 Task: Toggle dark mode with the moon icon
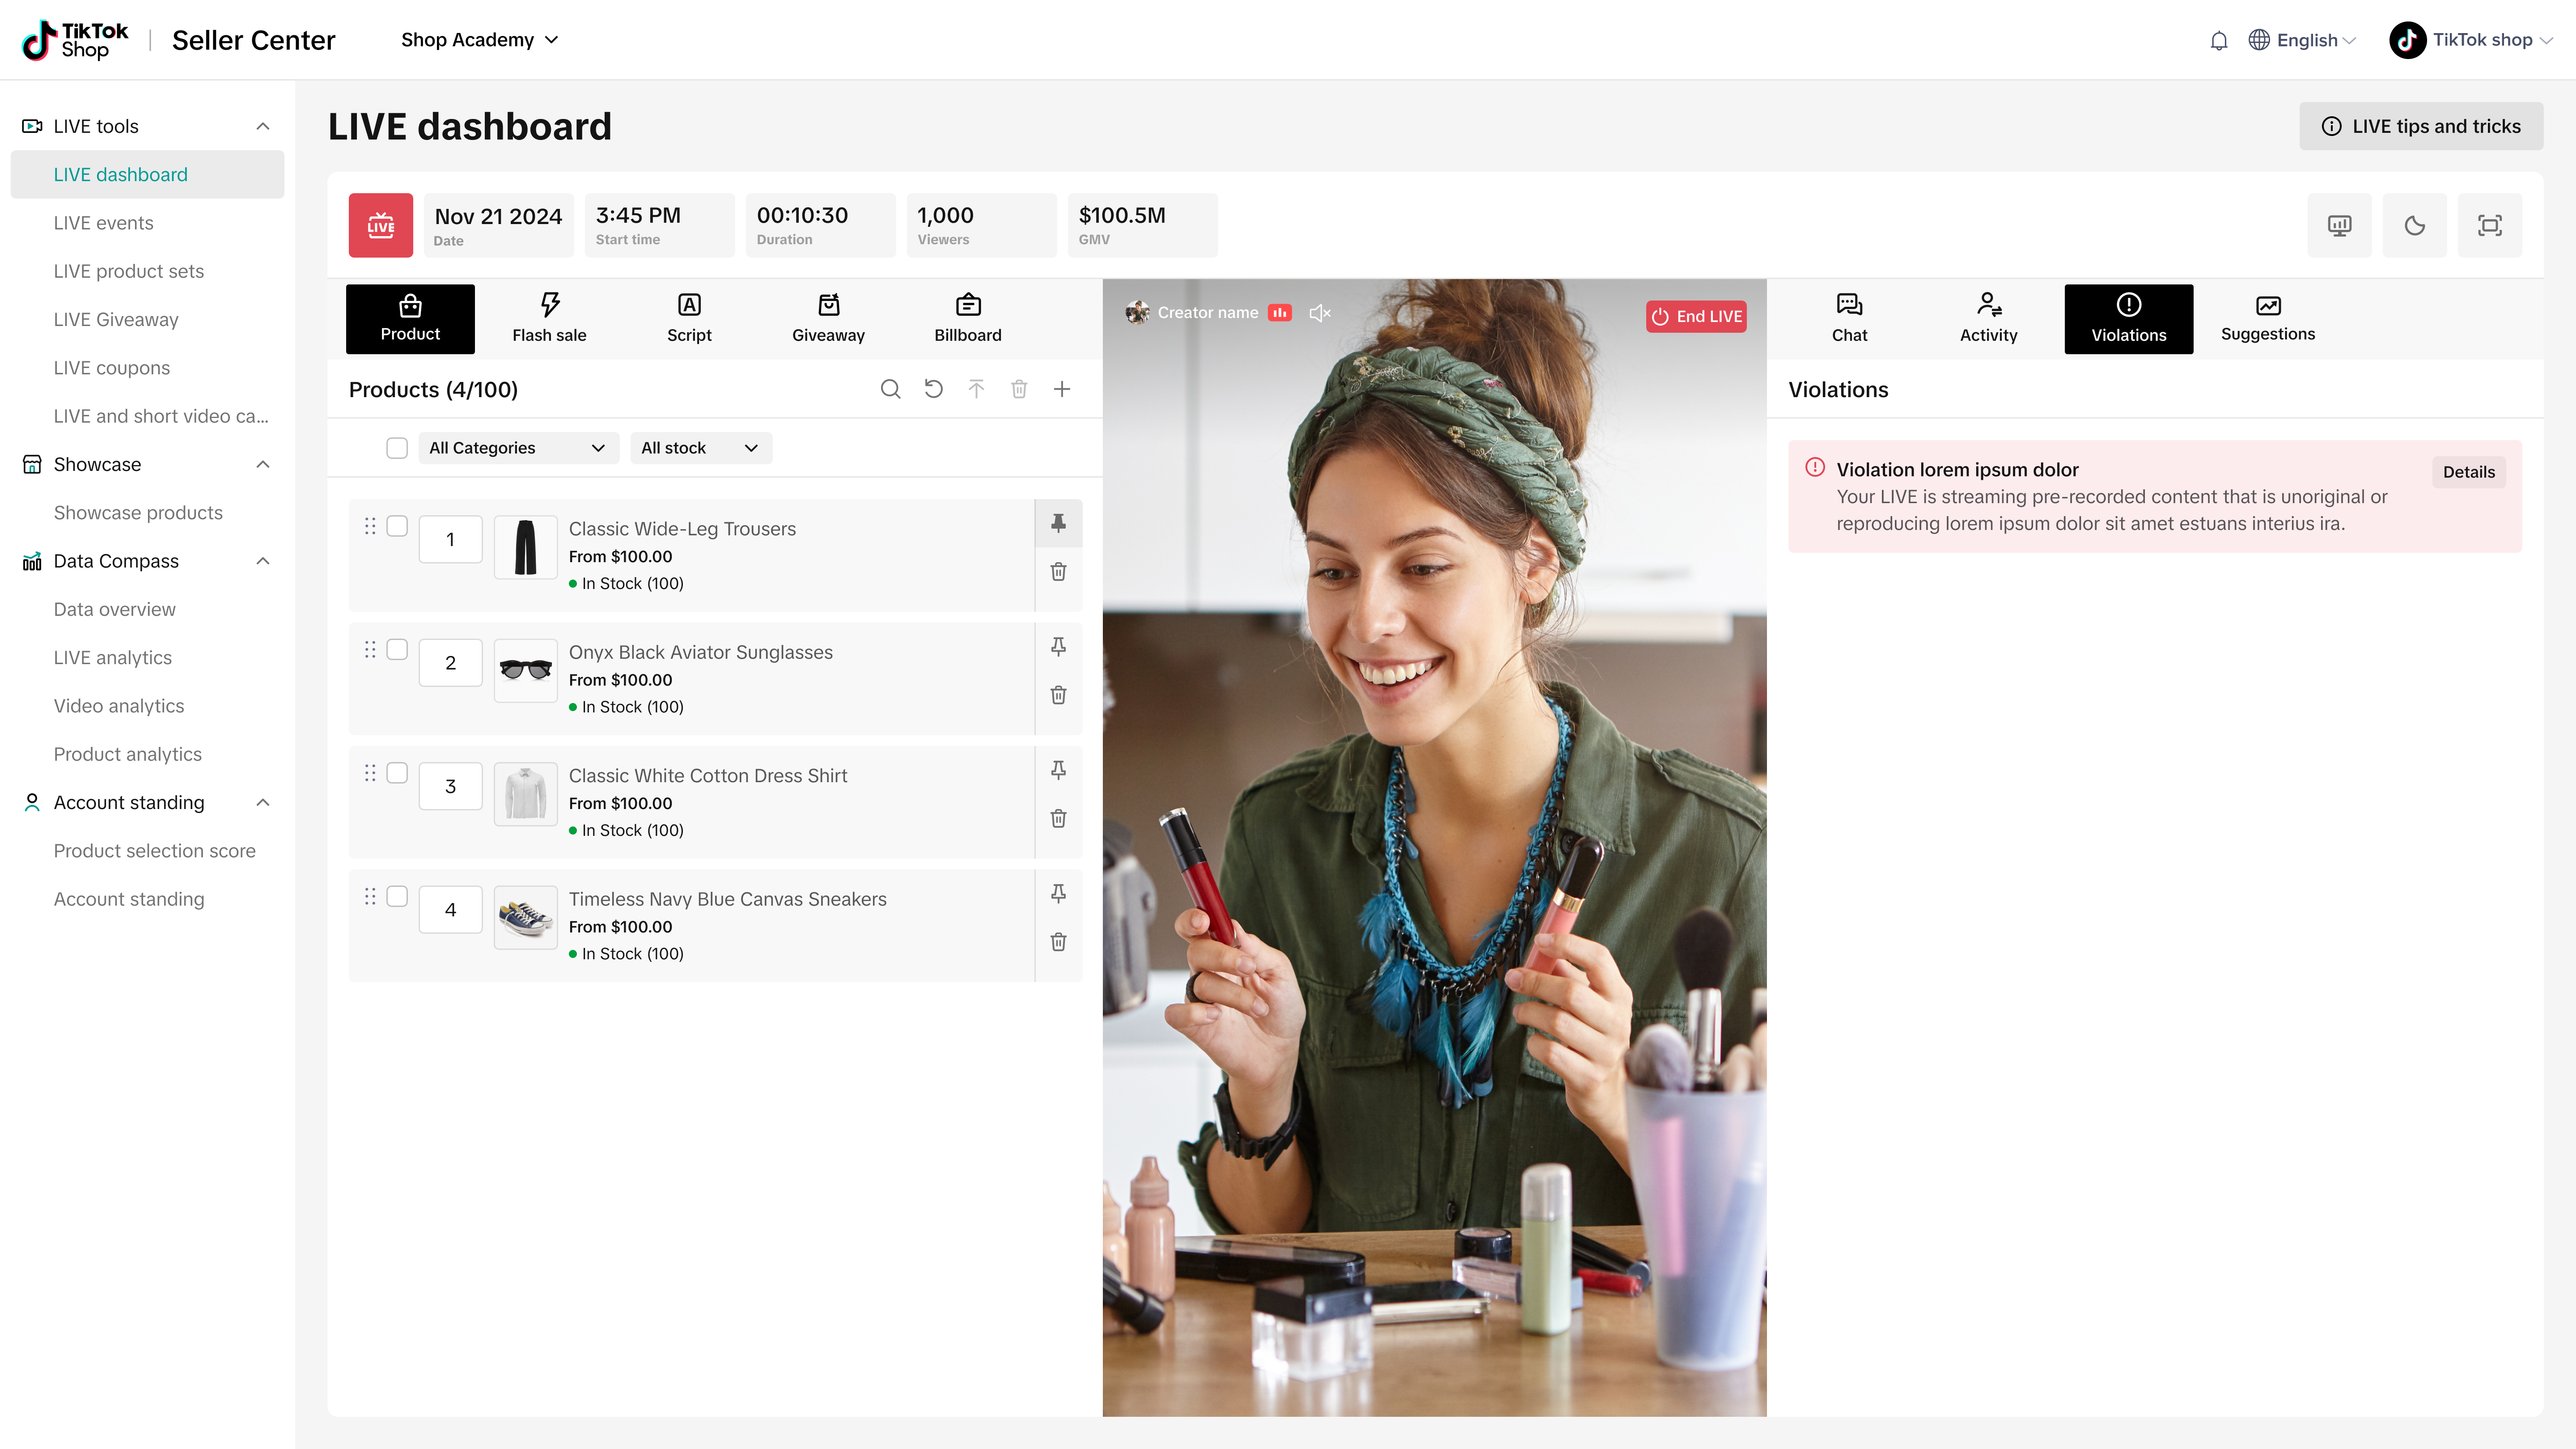pos(2414,225)
